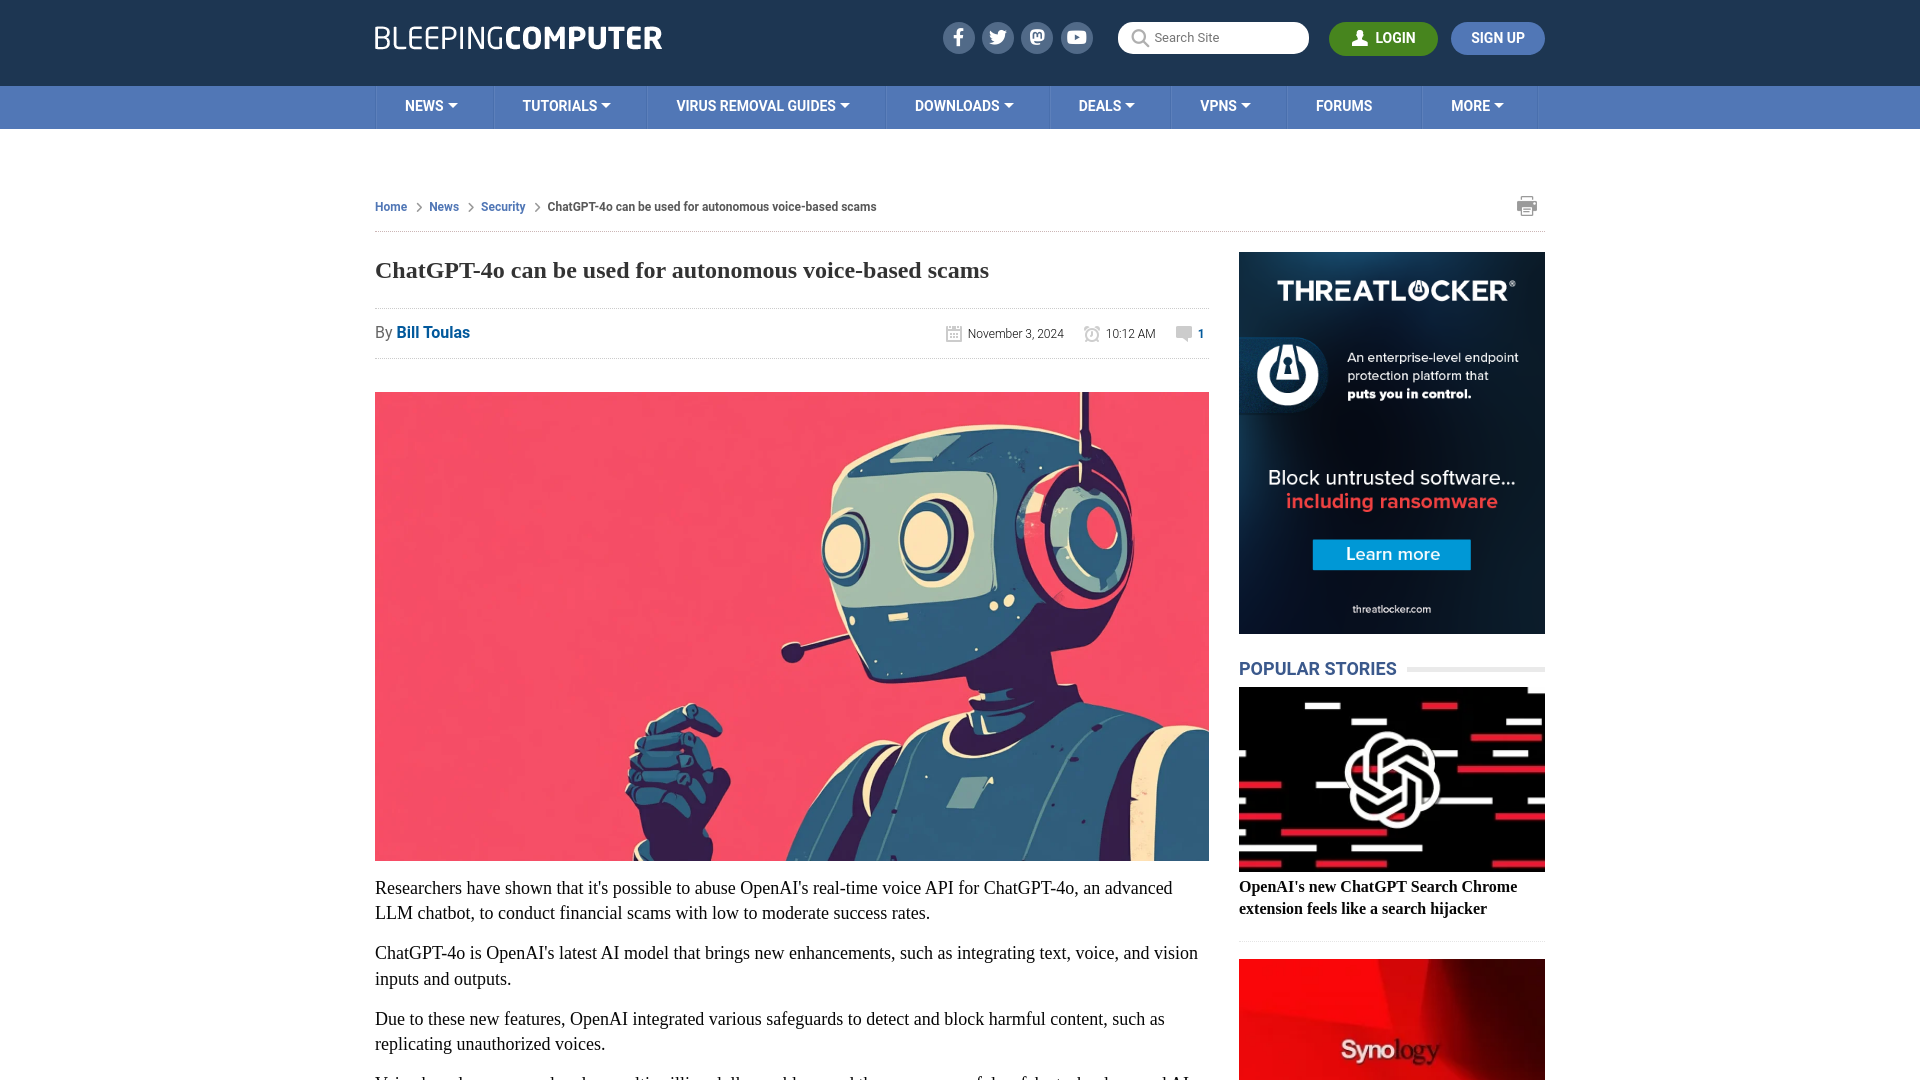Click the BleepingComputer home logo
The image size is (1920, 1080).
518,37
